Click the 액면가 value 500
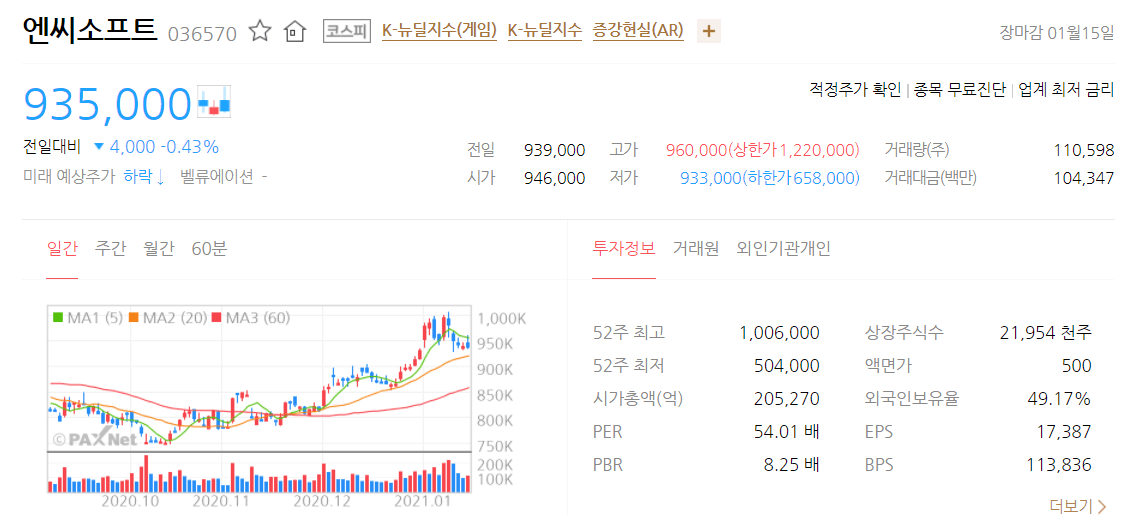 tap(1077, 366)
